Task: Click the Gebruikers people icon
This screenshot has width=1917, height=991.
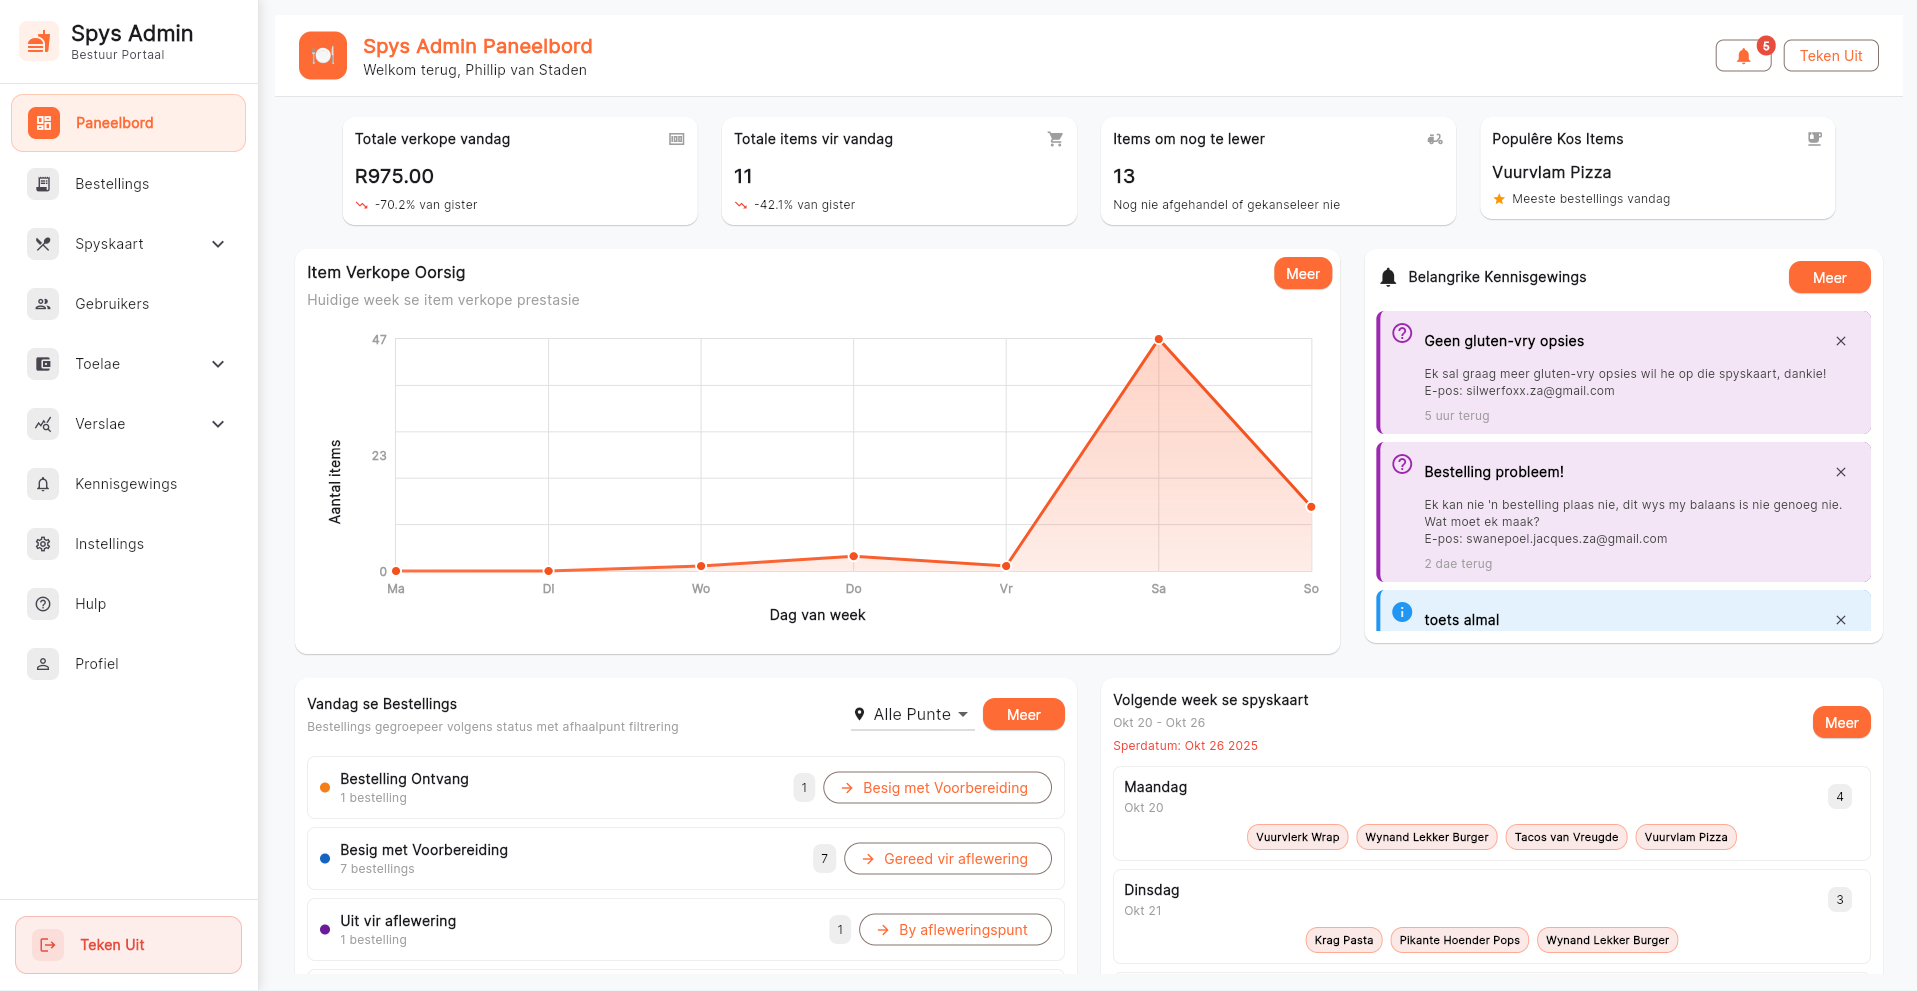Action: click(x=43, y=304)
